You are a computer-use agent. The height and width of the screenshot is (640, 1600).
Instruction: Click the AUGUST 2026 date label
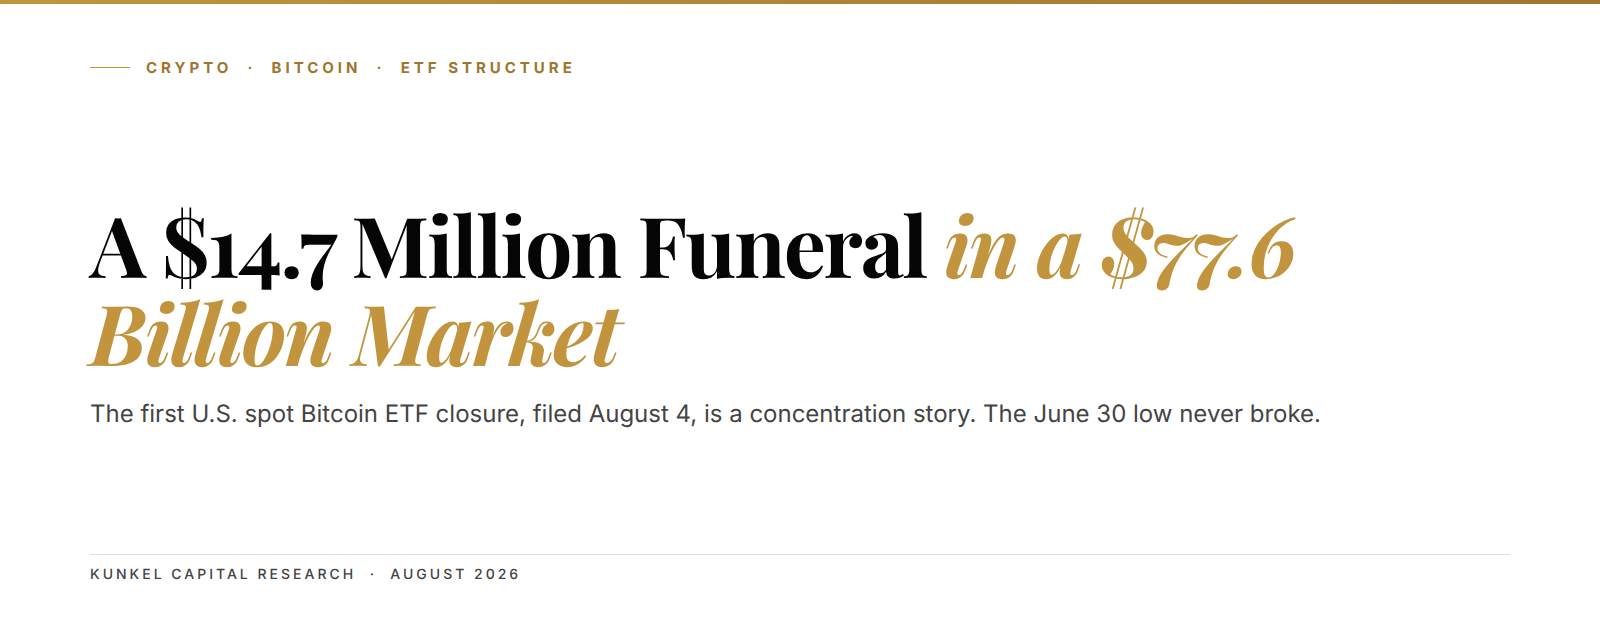click(455, 574)
